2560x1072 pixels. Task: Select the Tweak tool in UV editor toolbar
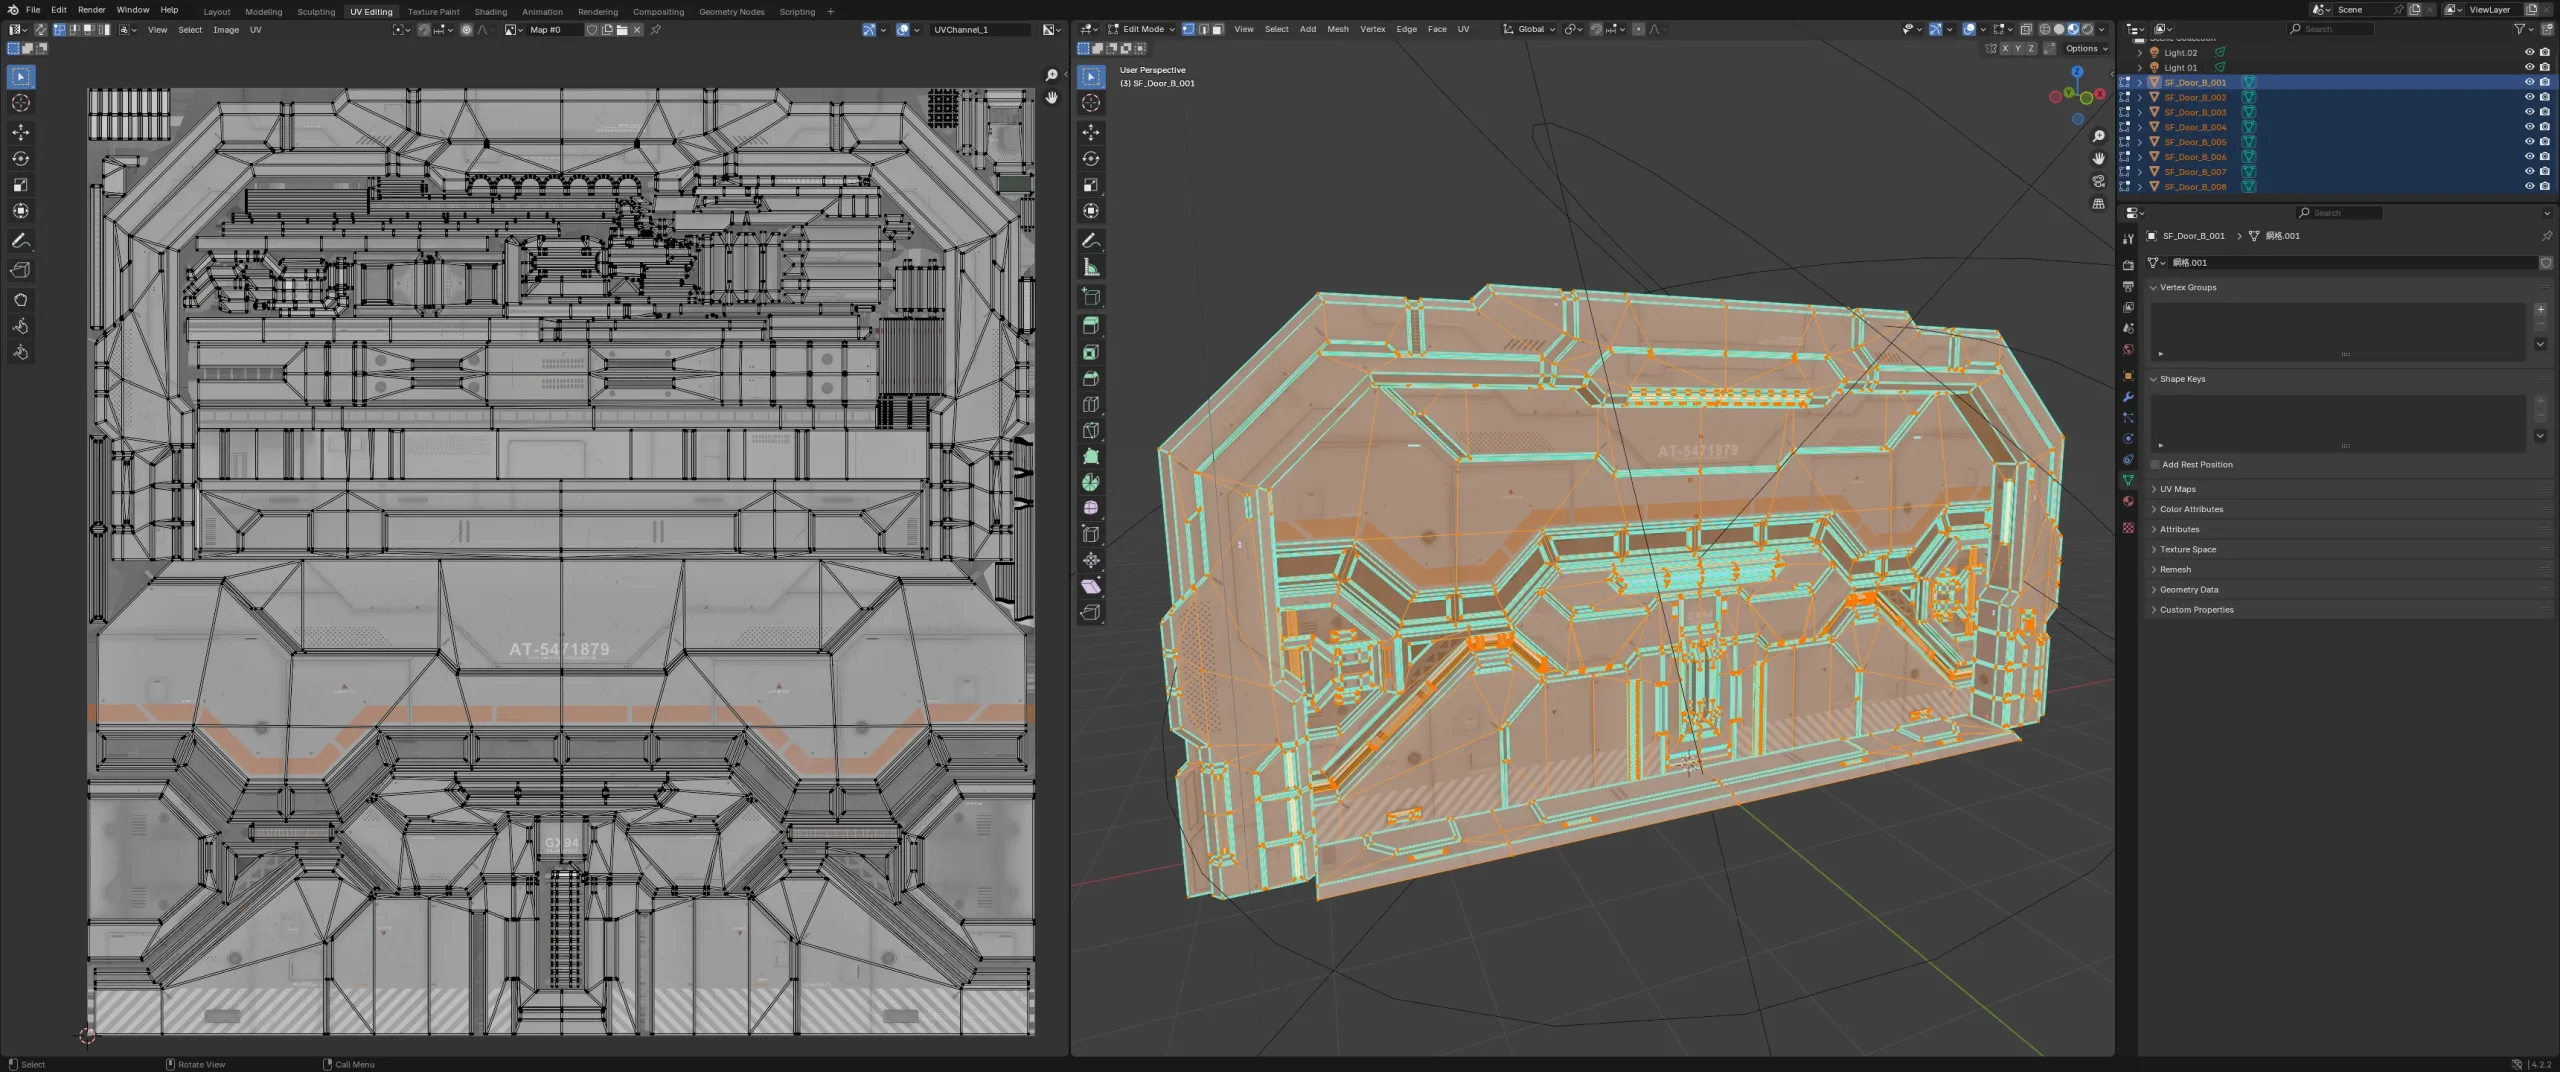(x=20, y=76)
